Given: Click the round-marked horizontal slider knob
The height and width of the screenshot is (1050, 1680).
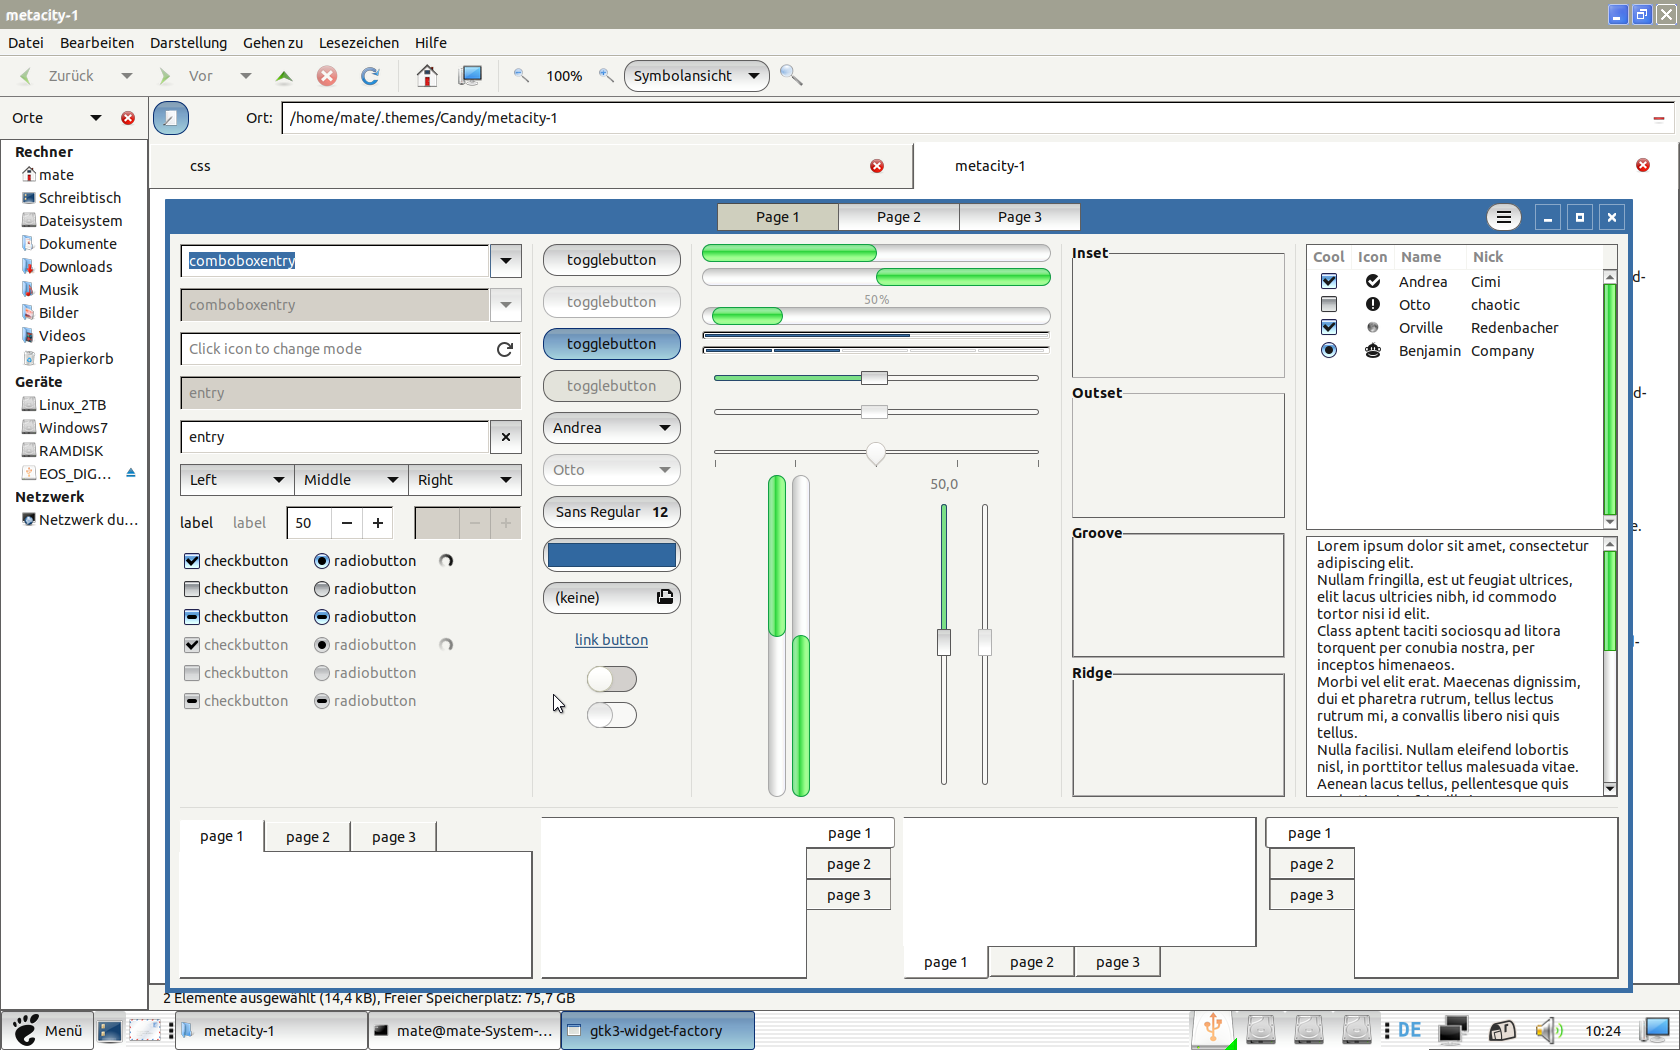Looking at the screenshot, I should [x=876, y=453].
